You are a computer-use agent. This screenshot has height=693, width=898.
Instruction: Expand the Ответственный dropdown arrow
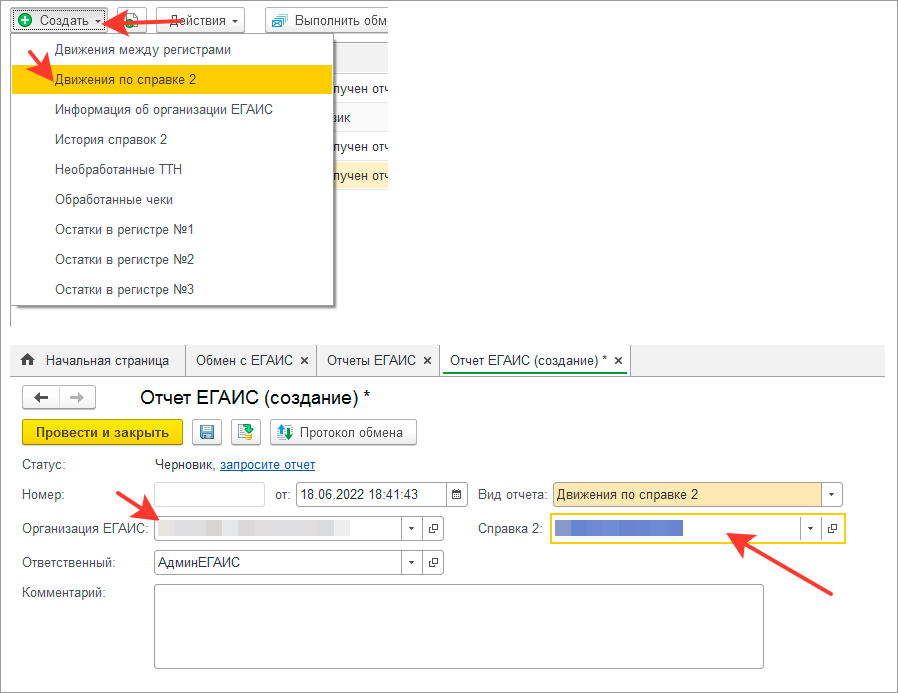[x=411, y=562]
